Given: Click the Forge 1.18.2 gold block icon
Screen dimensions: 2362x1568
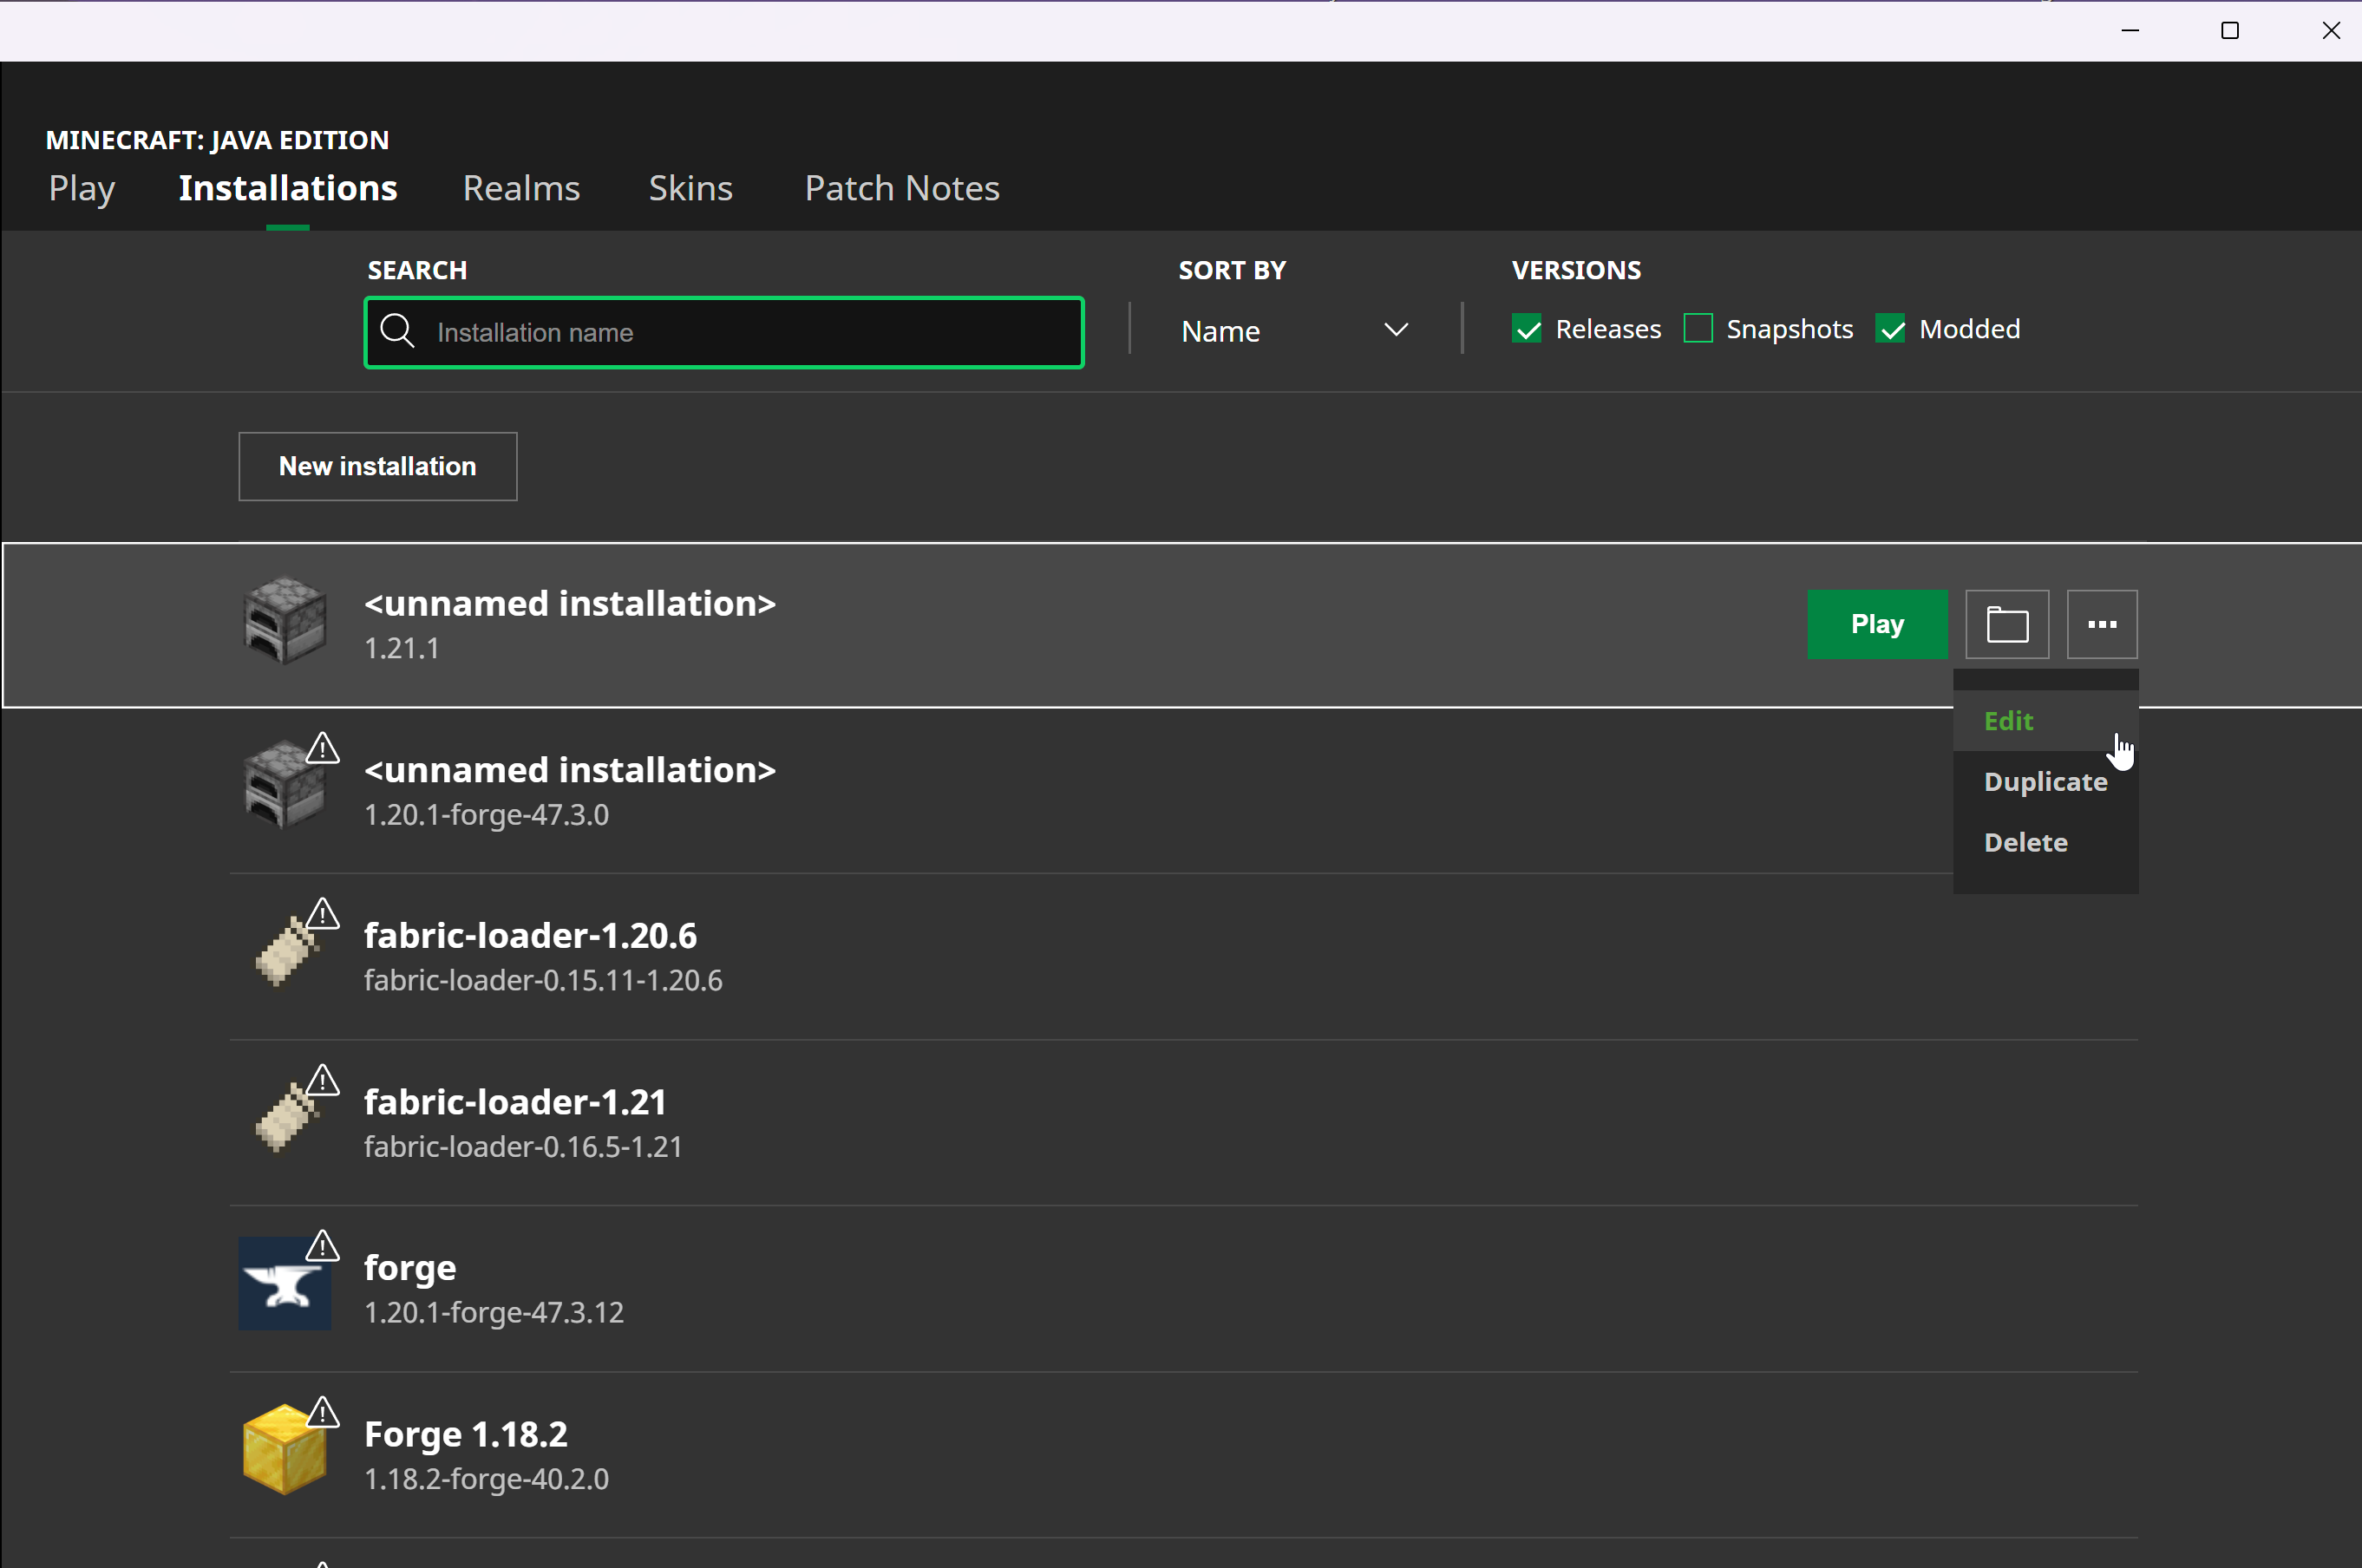Looking at the screenshot, I should tap(285, 1449).
